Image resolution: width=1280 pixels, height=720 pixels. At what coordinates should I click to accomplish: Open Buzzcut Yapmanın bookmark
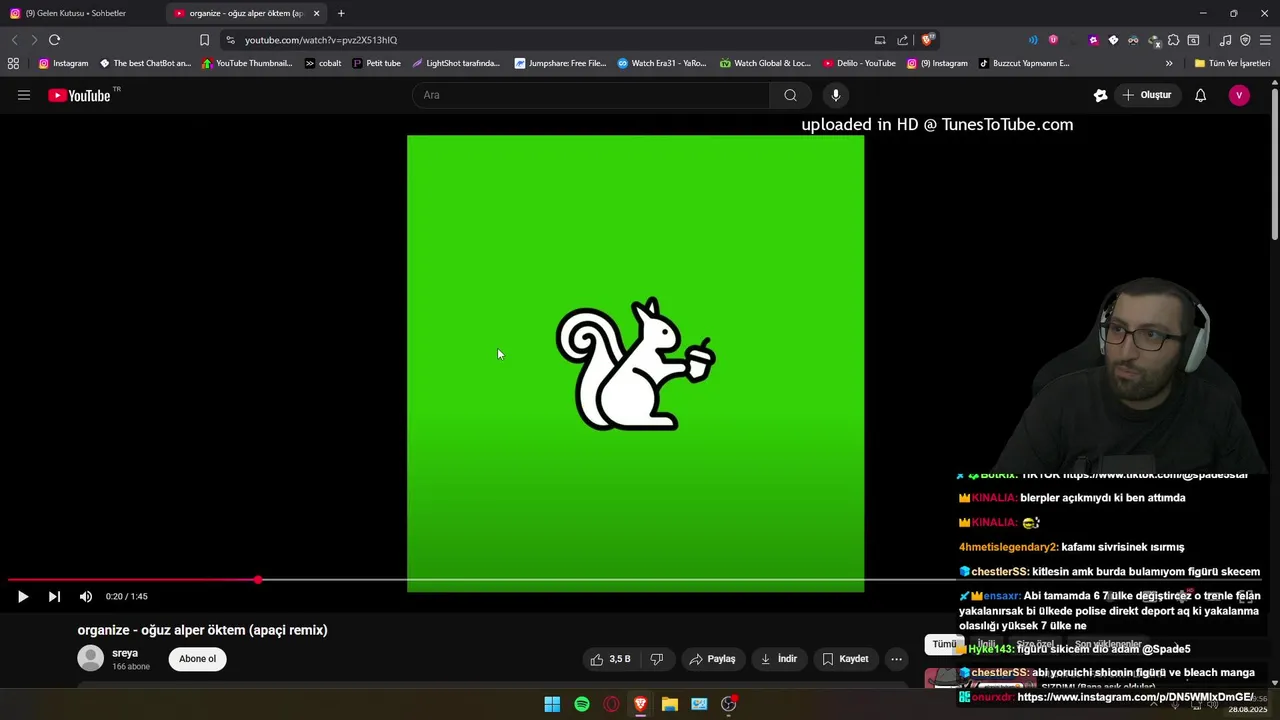tap(1024, 63)
